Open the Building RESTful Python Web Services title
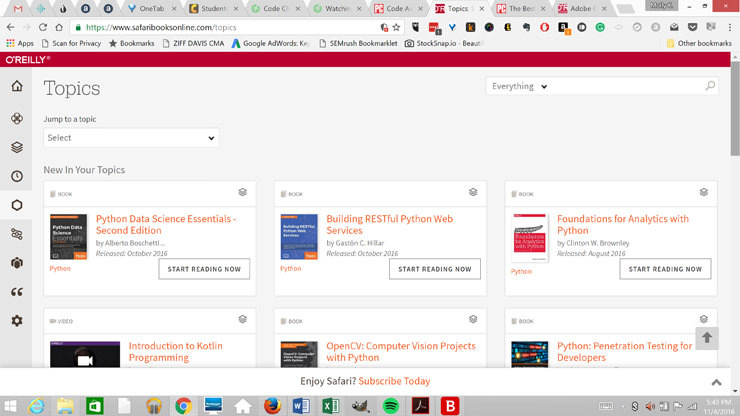The image size is (740, 416). [x=390, y=224]
